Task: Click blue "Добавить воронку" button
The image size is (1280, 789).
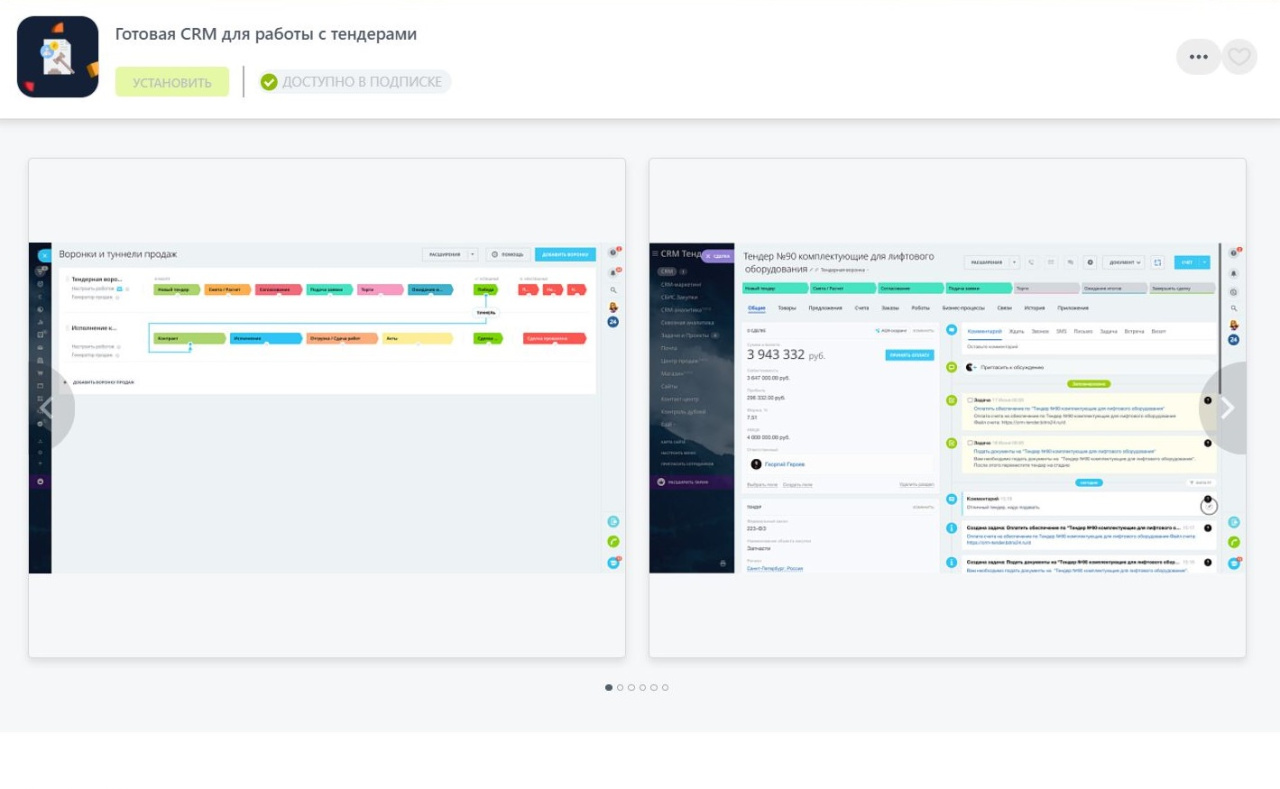Action: 565,255
